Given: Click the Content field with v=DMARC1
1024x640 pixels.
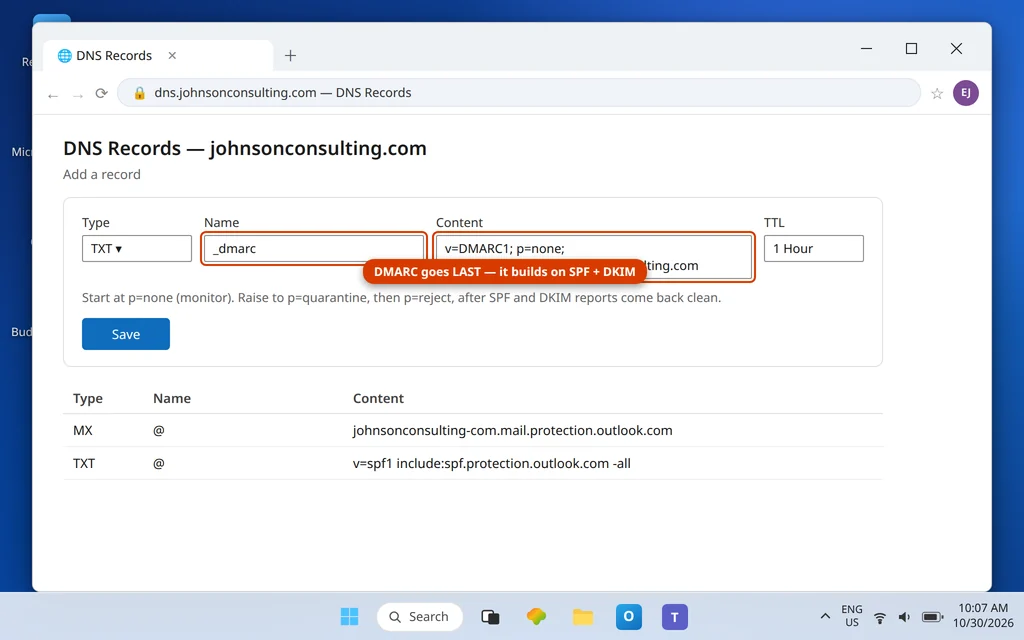Looking at the screenshot, I should click(x=594, y=257).
